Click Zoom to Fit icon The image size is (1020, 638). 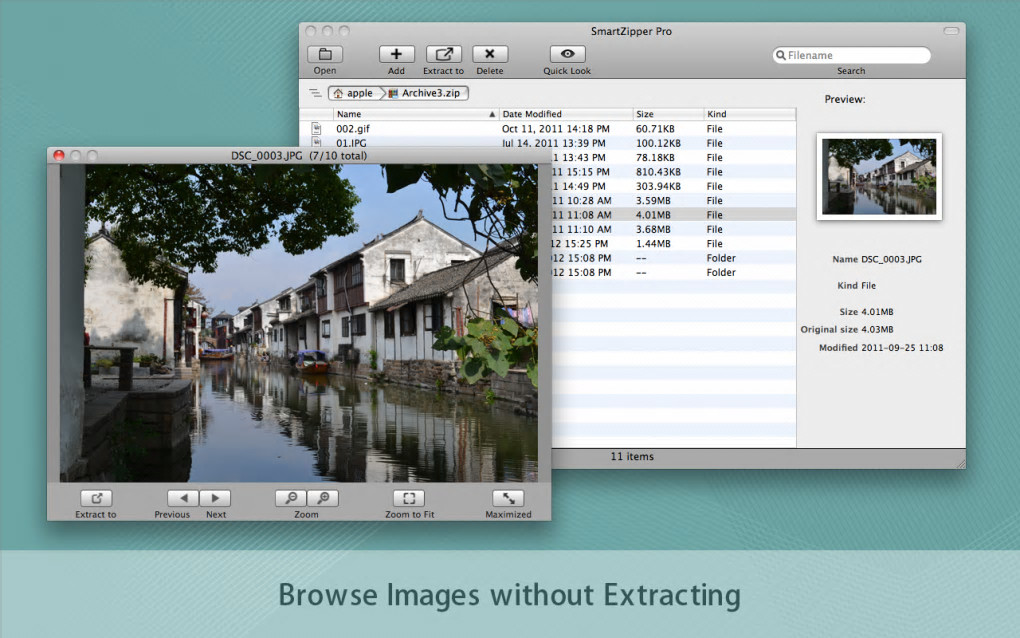409,498
